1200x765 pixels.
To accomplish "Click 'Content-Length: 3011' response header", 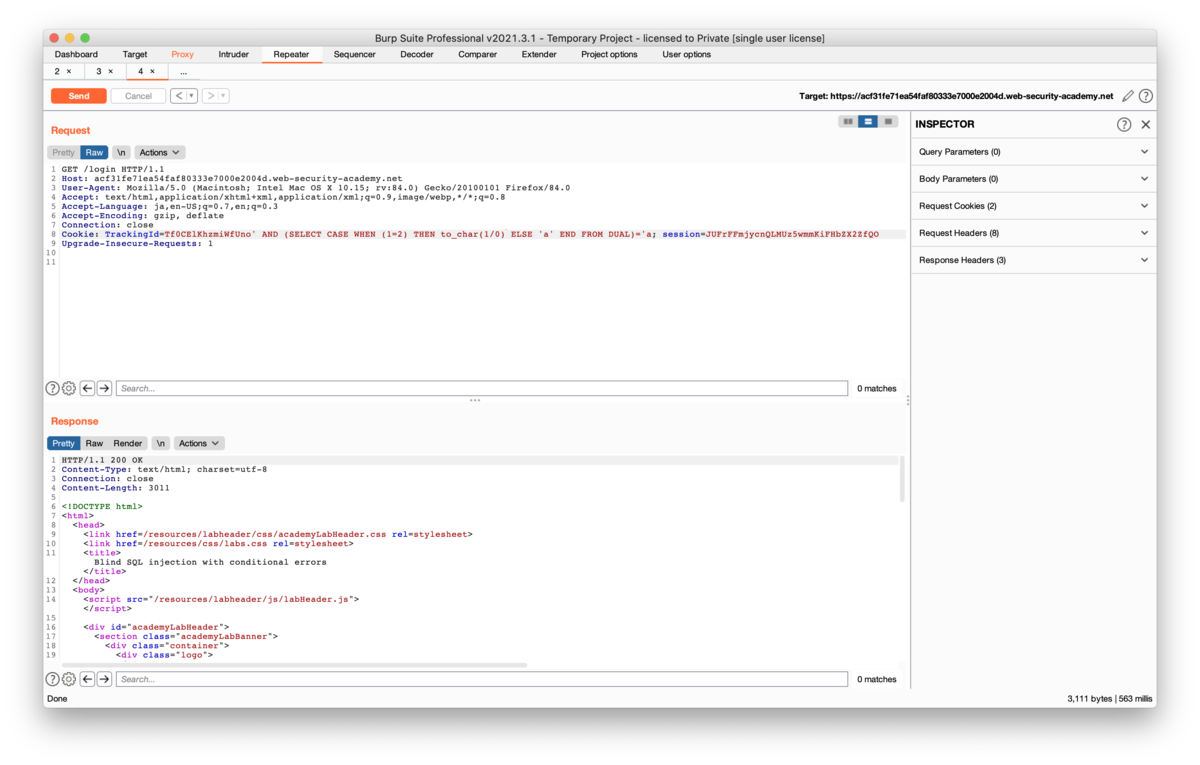I will (115, 488).
